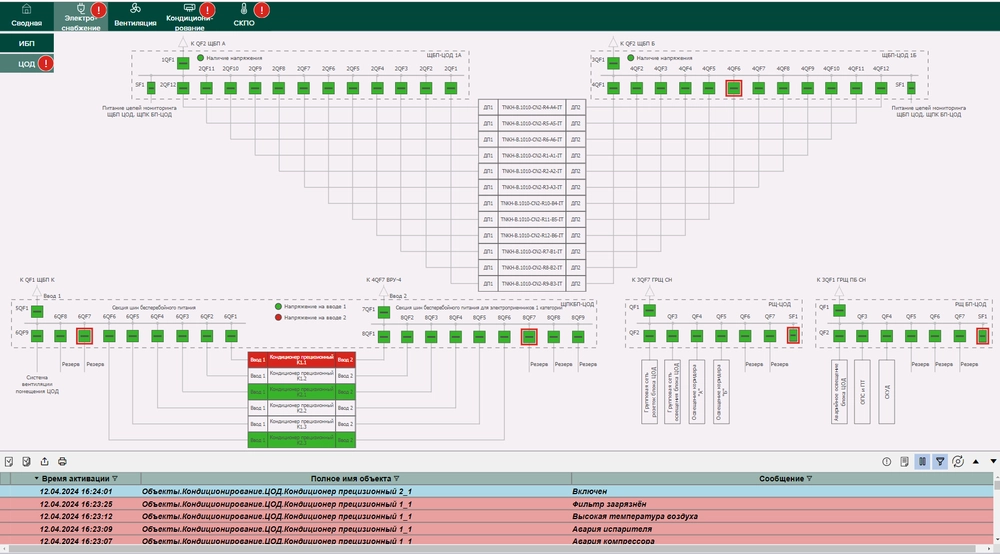
Task: Click the acknowledge-all checkmark icon in alarm toolbar
Action: tap(9, 461)
